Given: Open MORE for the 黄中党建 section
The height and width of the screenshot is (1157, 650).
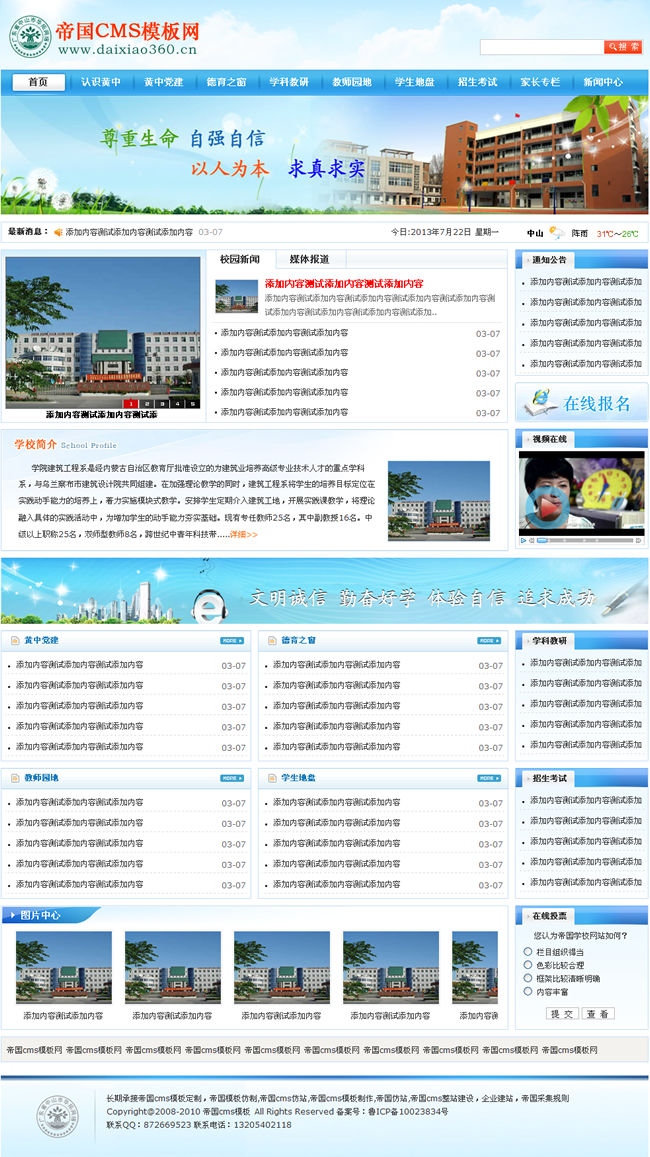Looking at the screenshot, I should [x=232, y=640].
